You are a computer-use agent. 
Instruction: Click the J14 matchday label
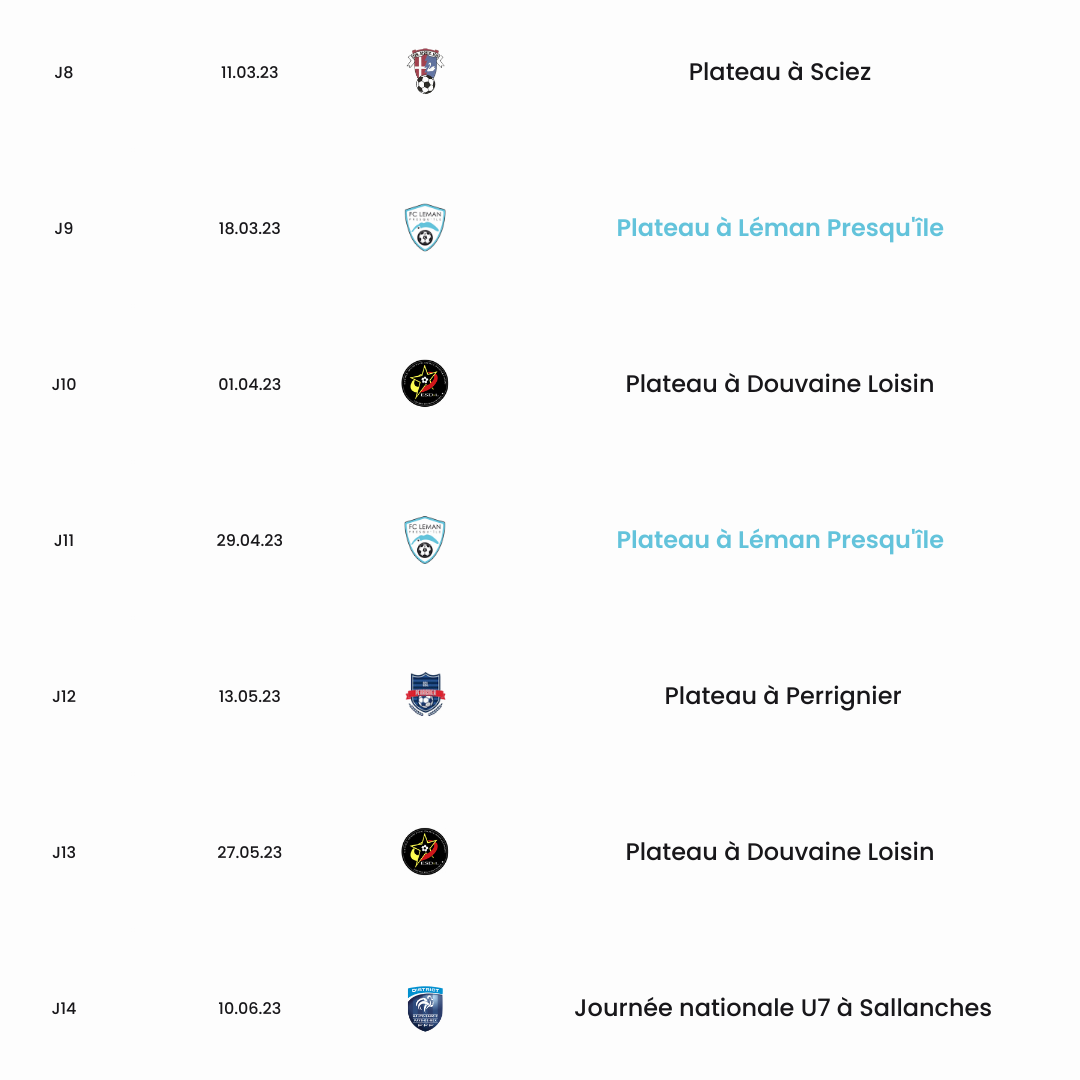point(64,1008)
